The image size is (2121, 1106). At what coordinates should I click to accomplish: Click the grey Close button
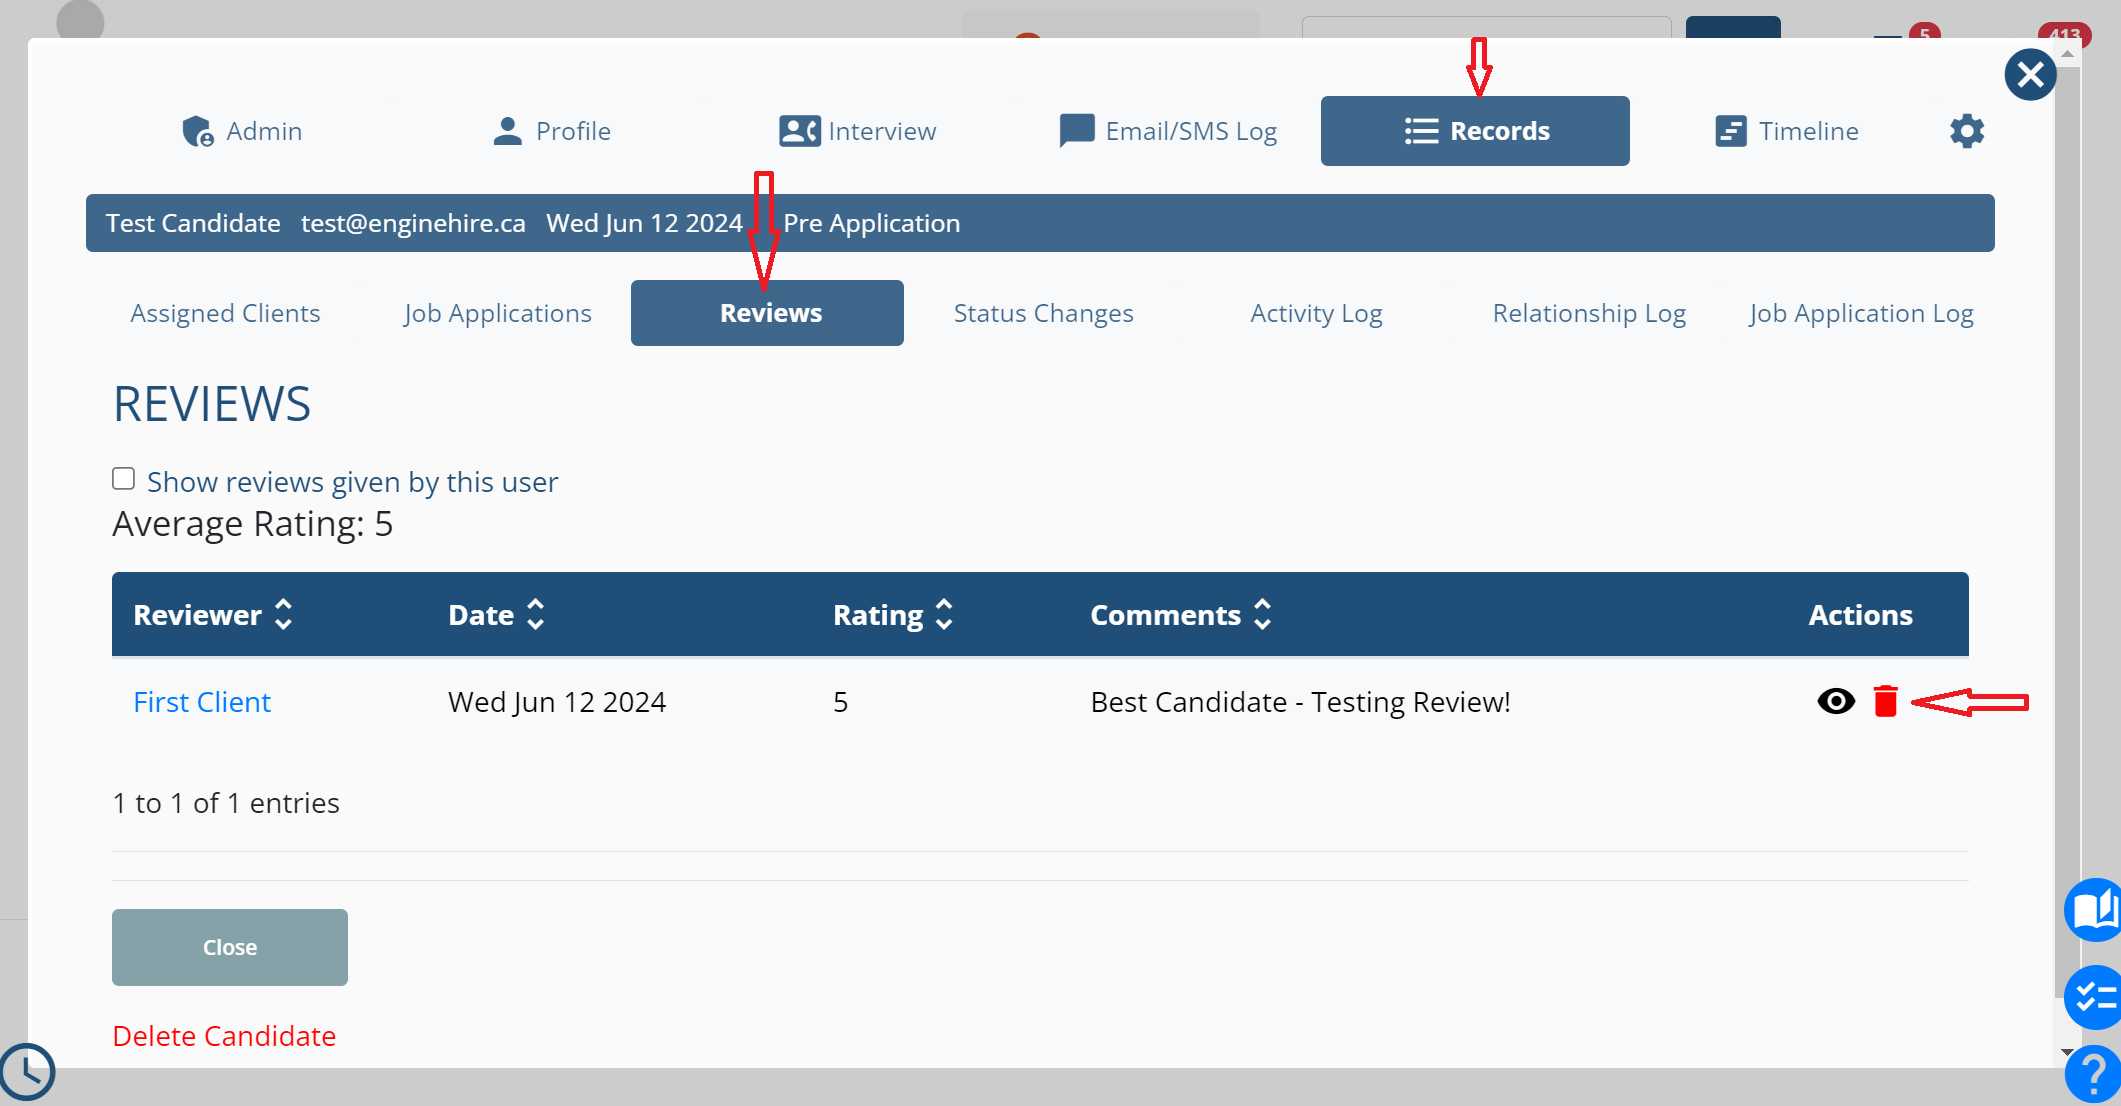tap(230, 947)
